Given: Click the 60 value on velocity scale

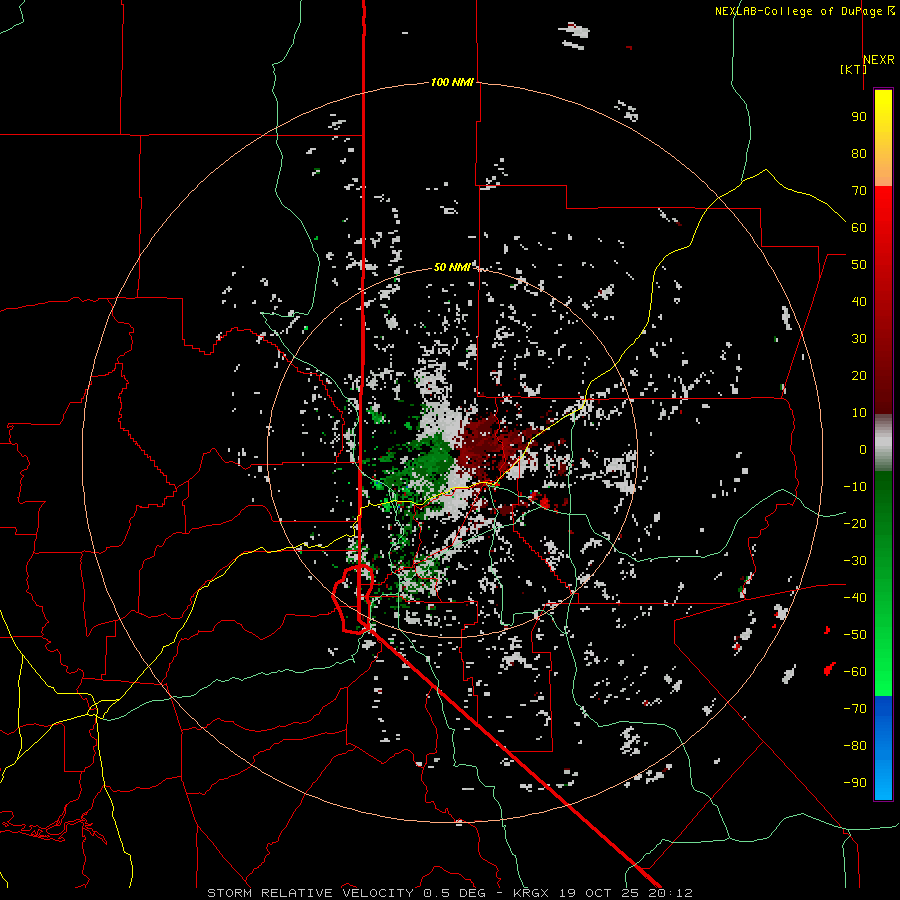Looking at the screenshot, I should point(859,228).
